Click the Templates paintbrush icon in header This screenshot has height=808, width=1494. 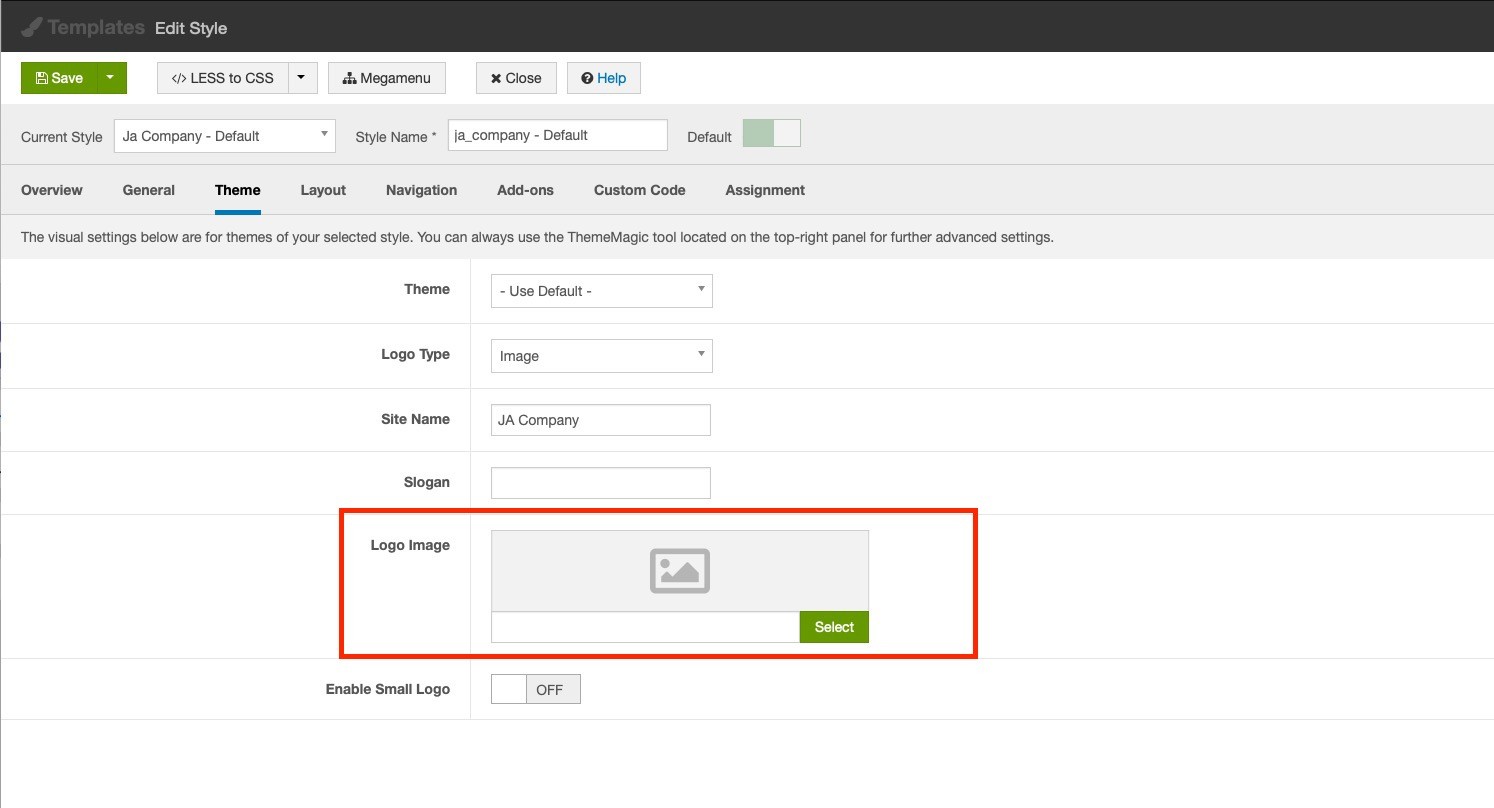(x=31, y=27)
